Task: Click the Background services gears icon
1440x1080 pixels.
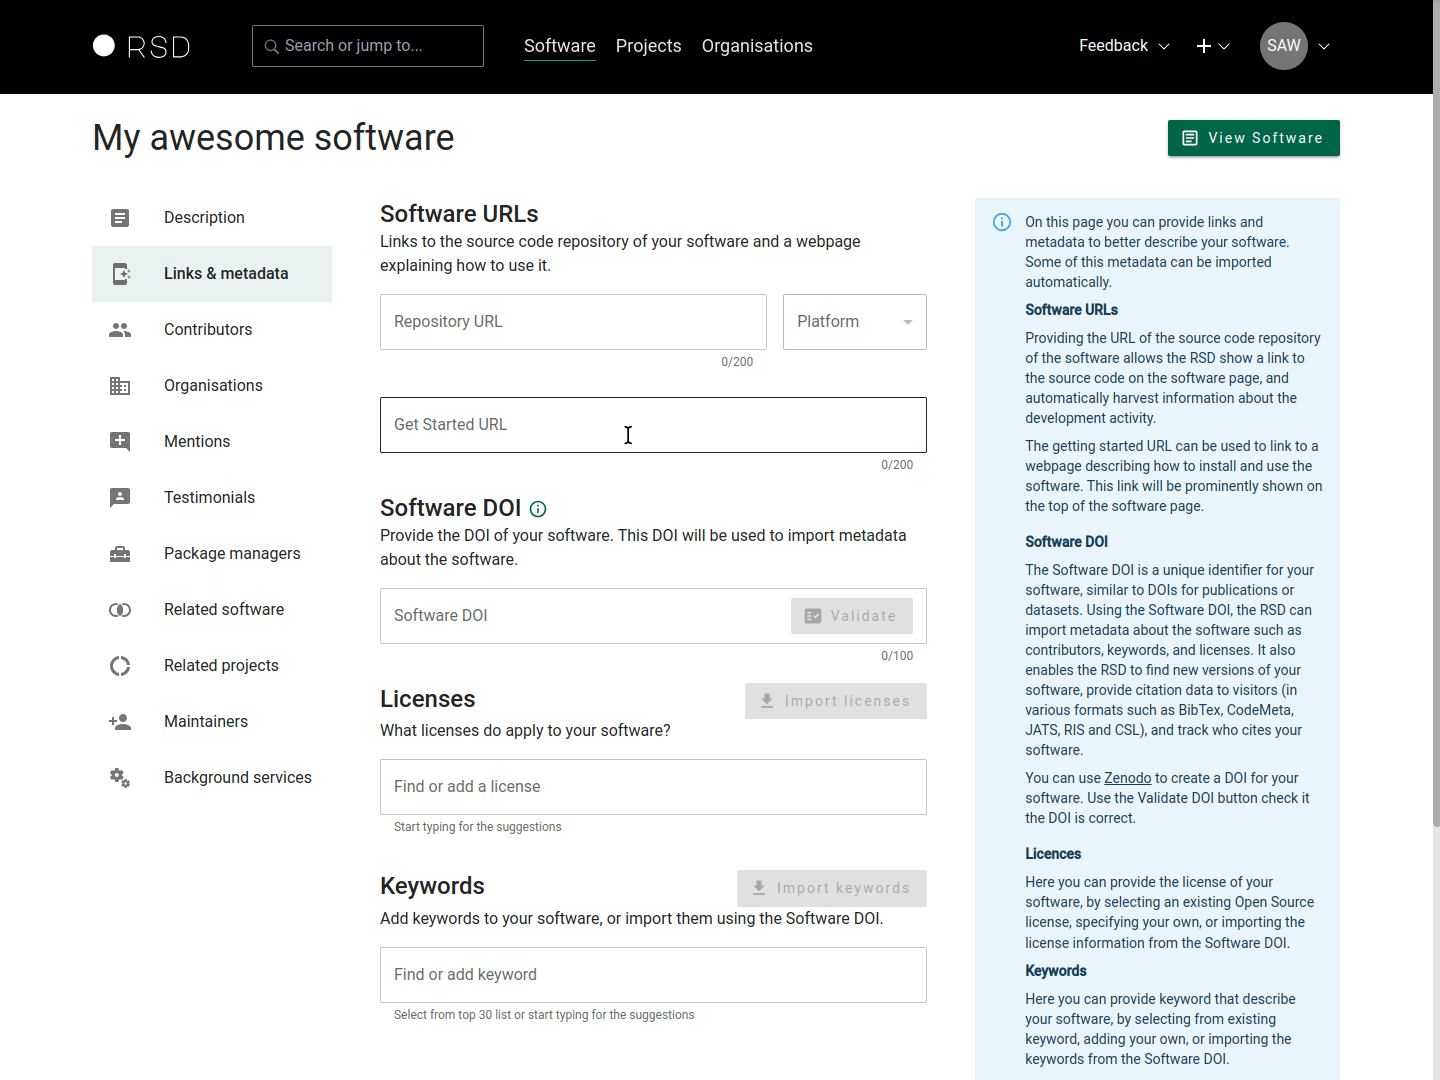Action: (120, 778)
